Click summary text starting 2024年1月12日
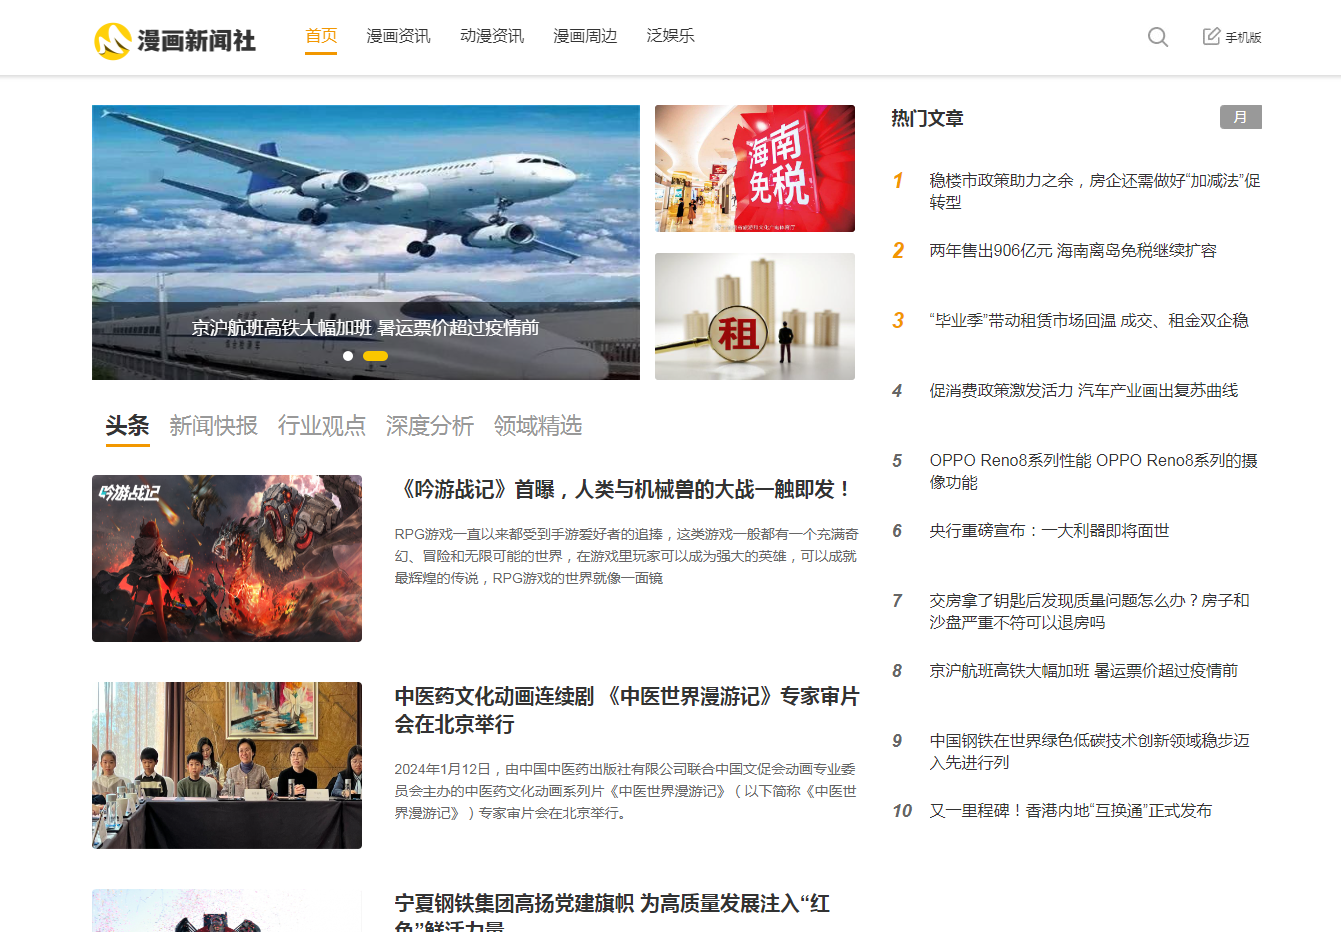 click(626, 791)
